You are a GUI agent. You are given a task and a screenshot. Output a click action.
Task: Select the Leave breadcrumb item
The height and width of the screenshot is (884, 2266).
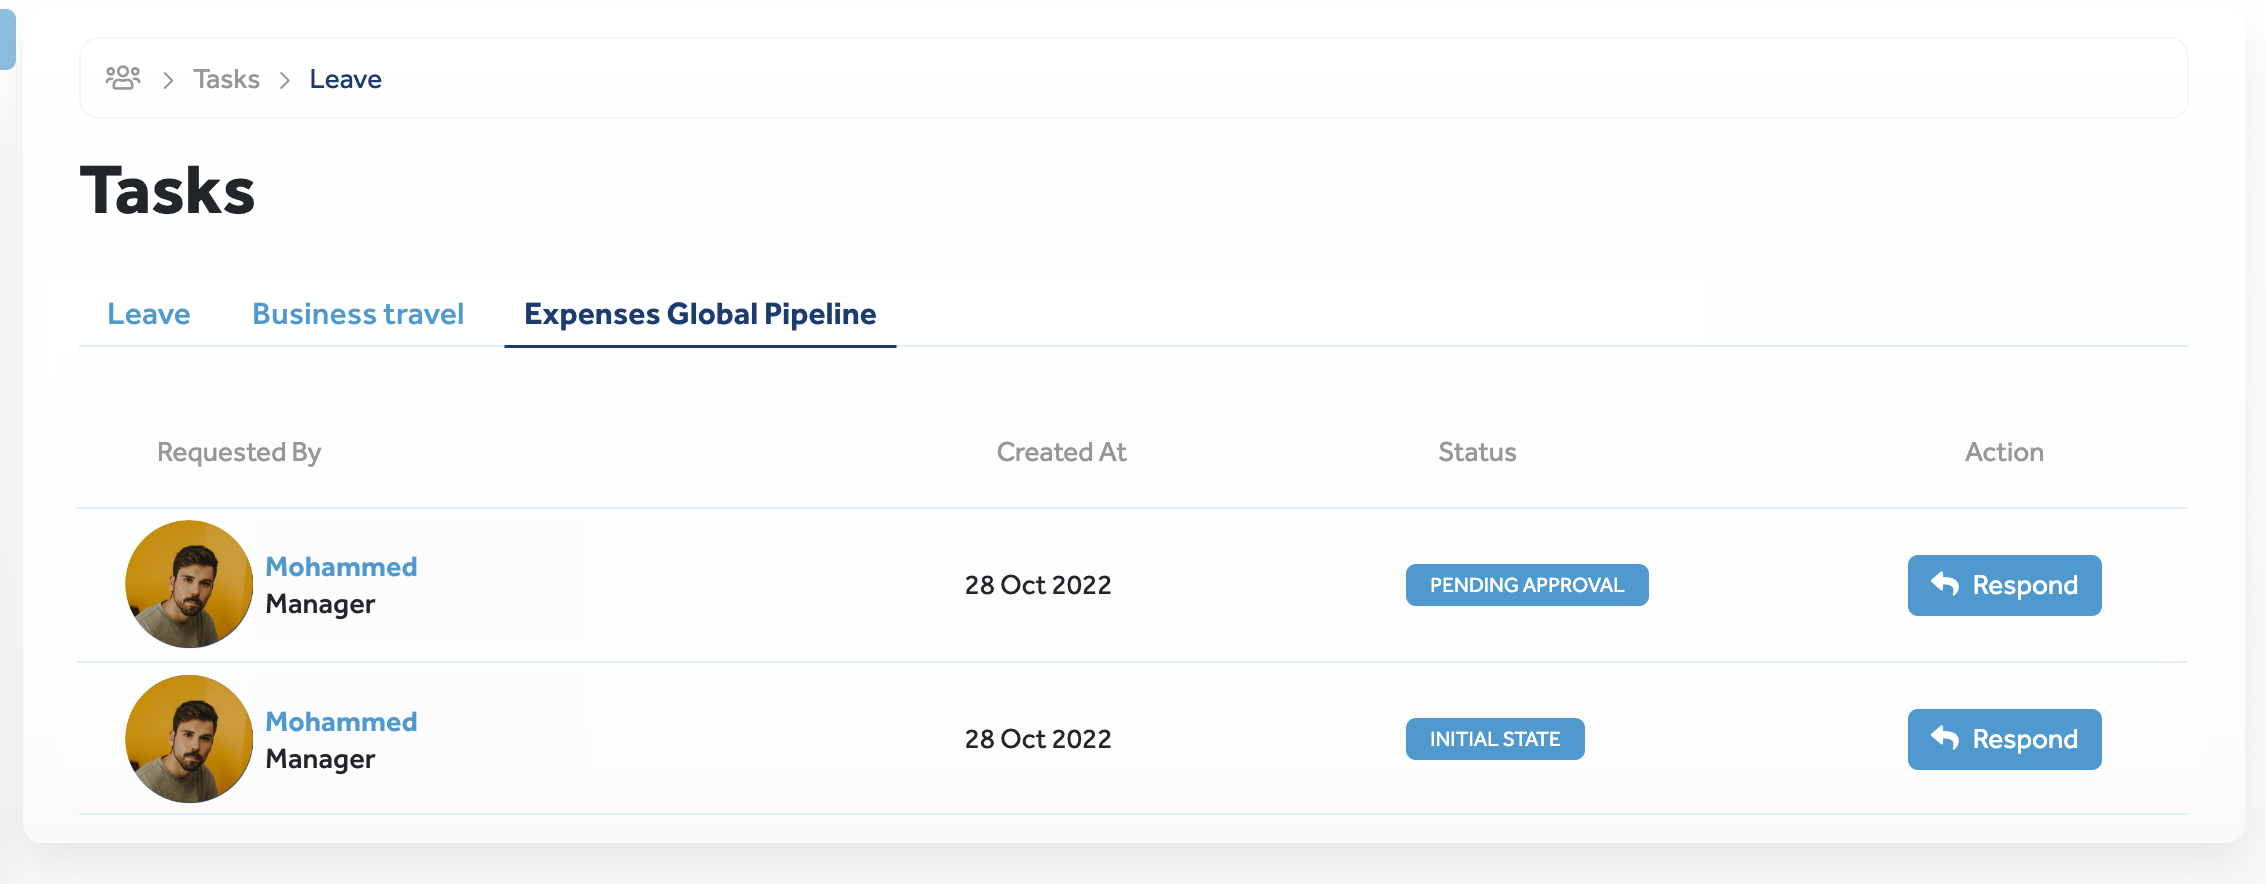345,79
